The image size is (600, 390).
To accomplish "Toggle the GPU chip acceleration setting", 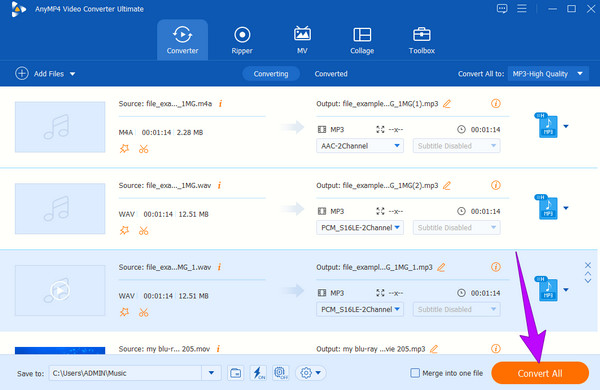I will click(x=281, y=373).
